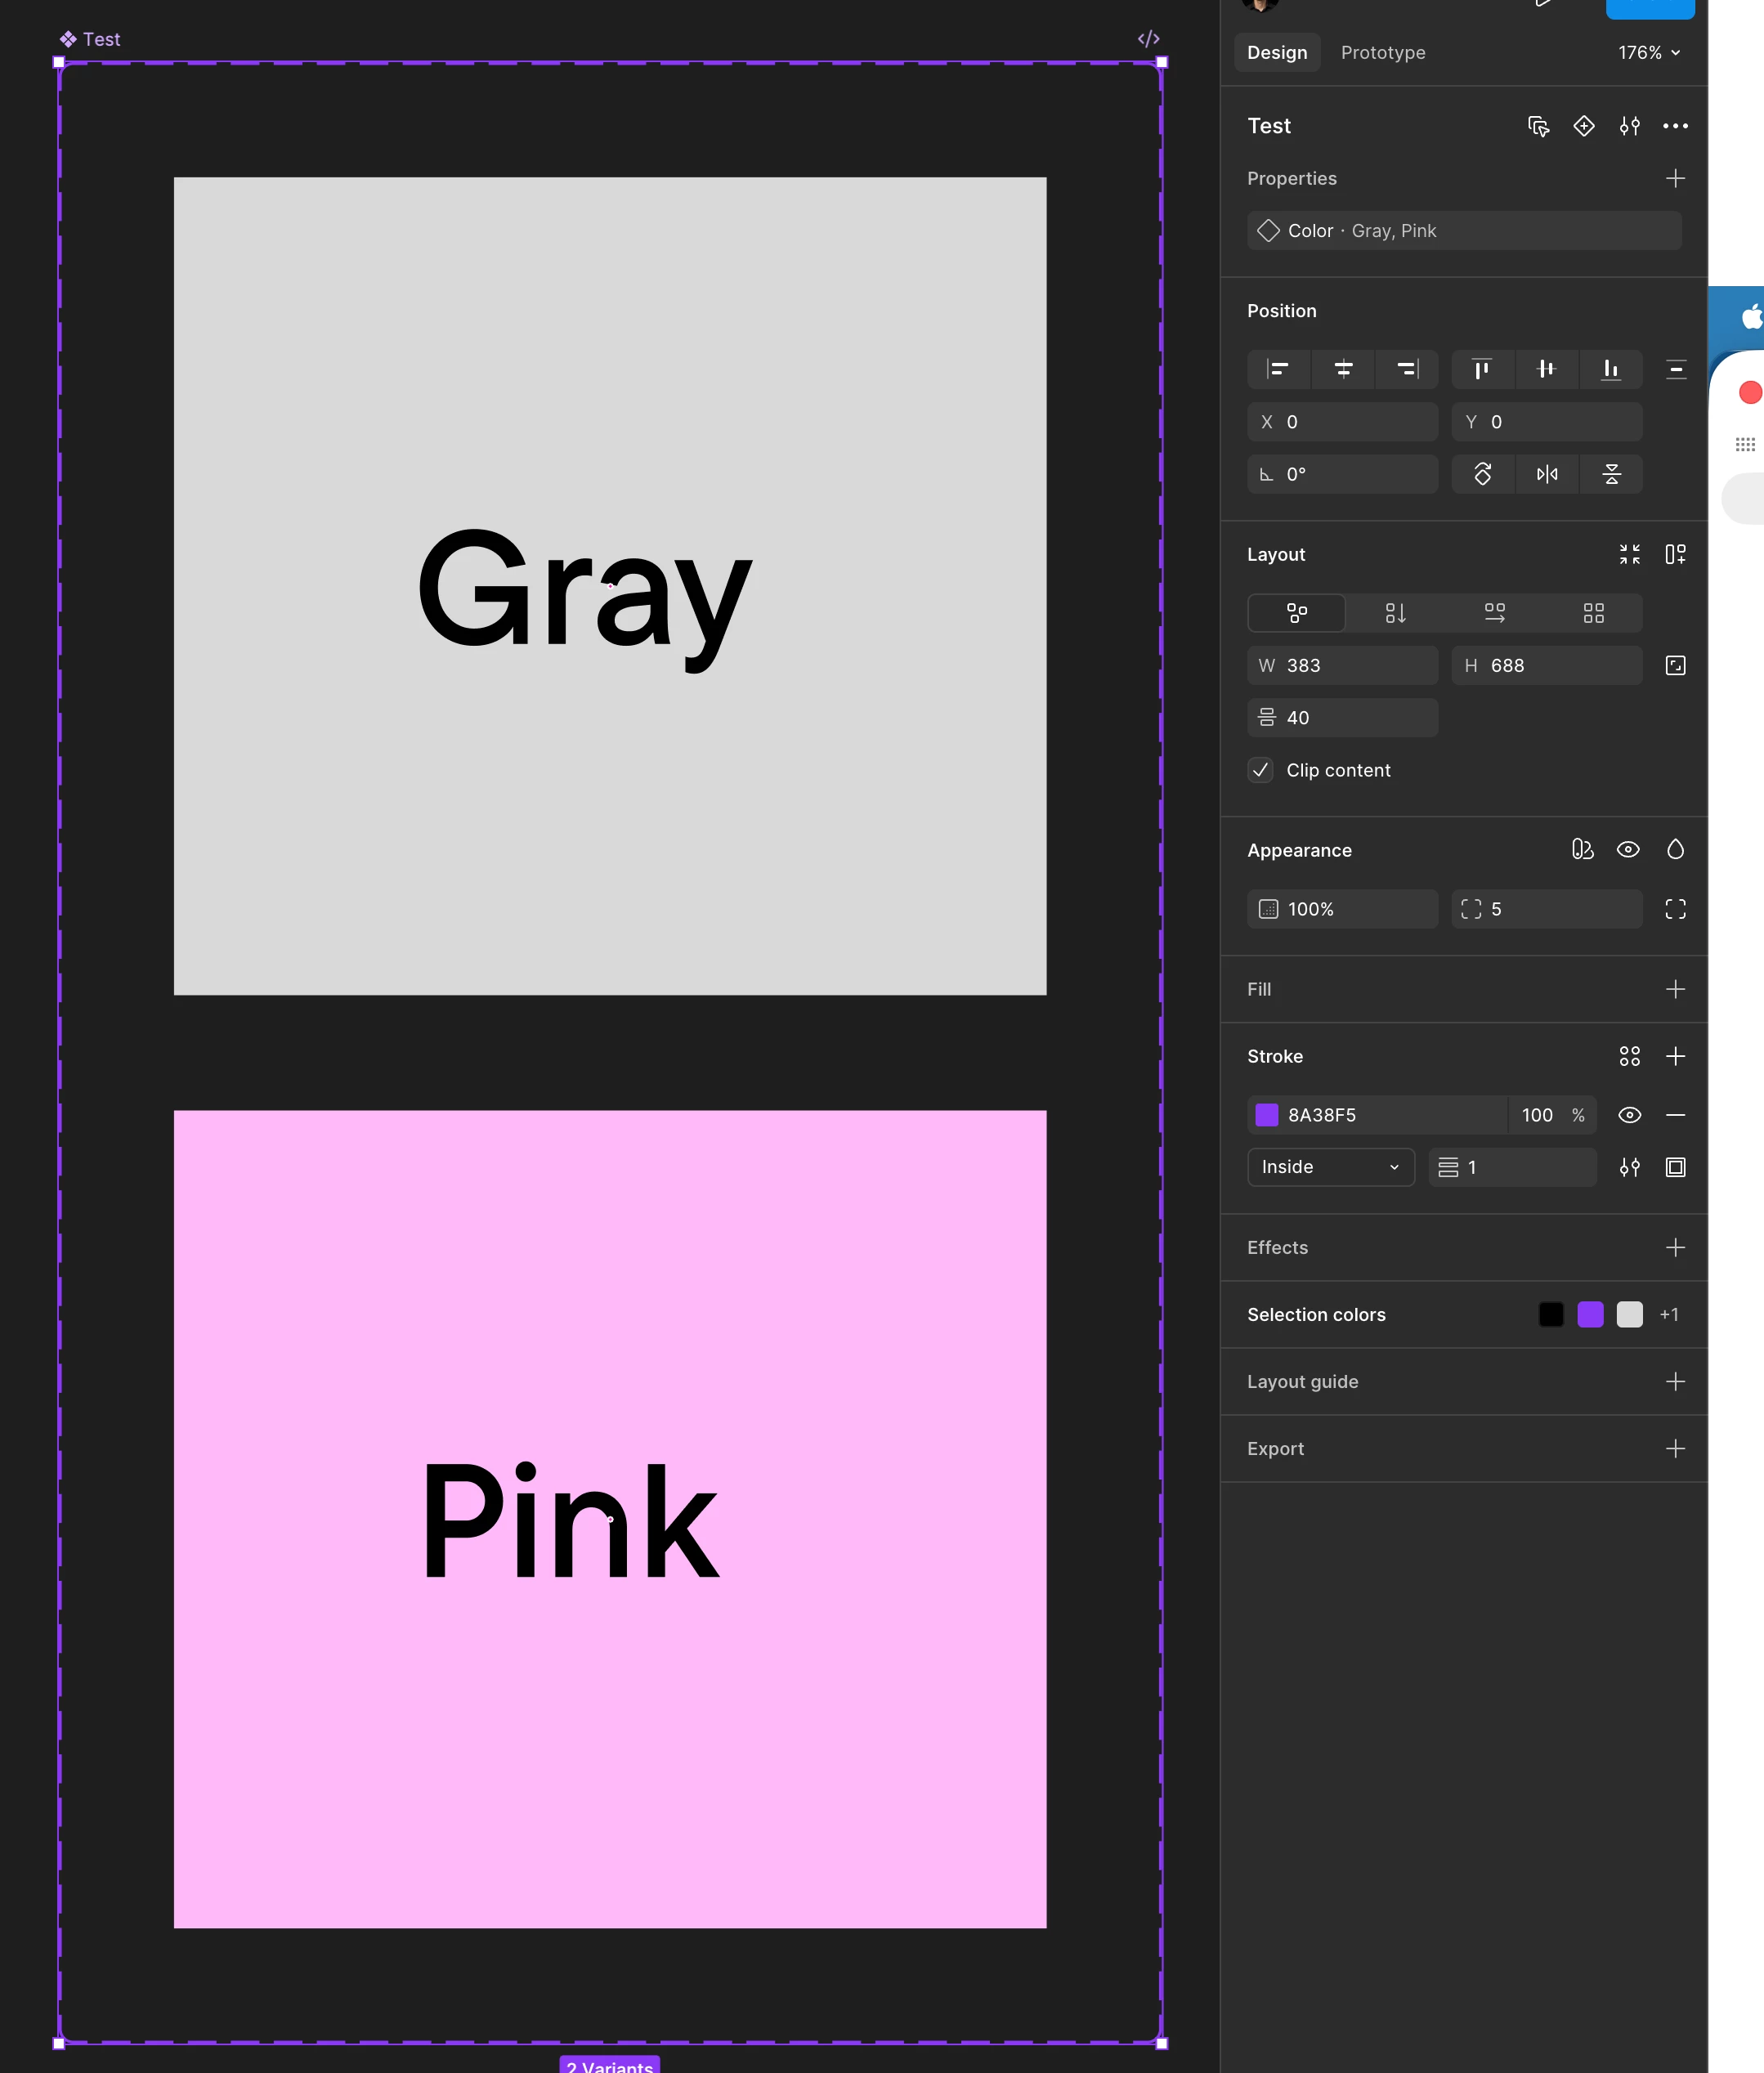Click grid auto layout flow icon
1764x2073 pixels.
[x=1593, y=613]
